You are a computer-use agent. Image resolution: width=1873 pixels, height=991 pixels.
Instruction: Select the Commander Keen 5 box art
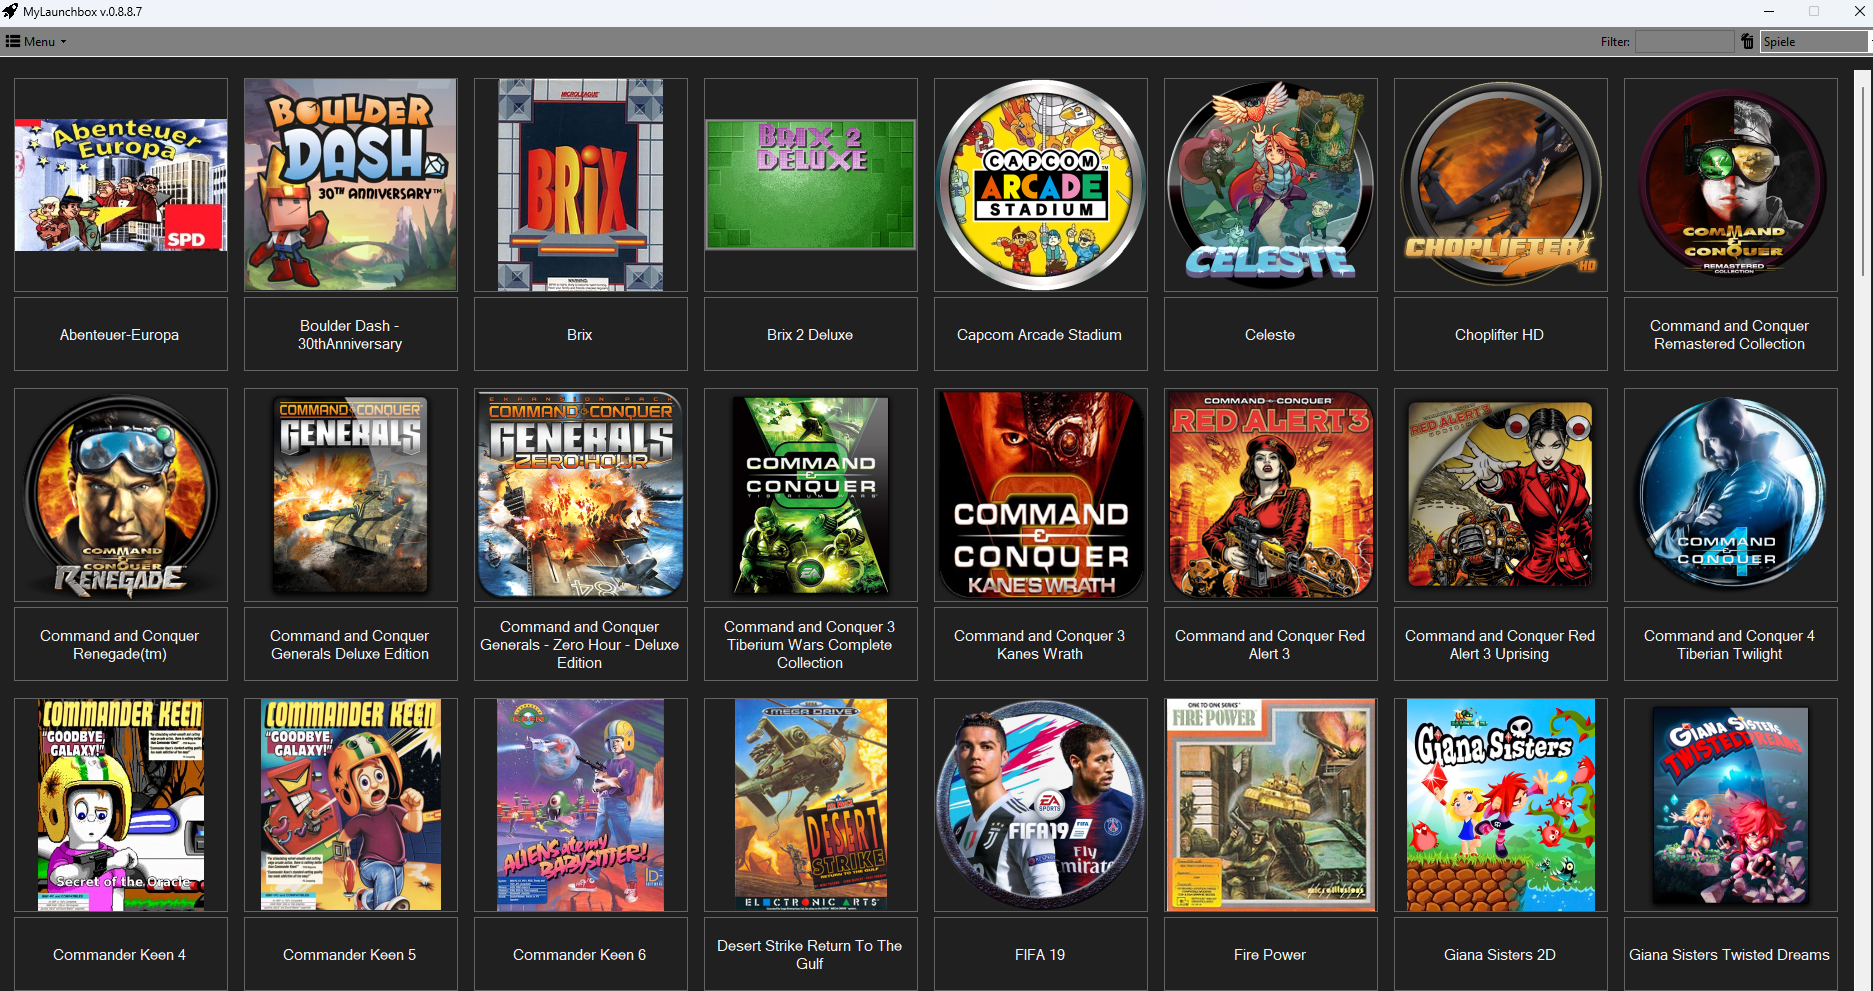pos(351,805)
